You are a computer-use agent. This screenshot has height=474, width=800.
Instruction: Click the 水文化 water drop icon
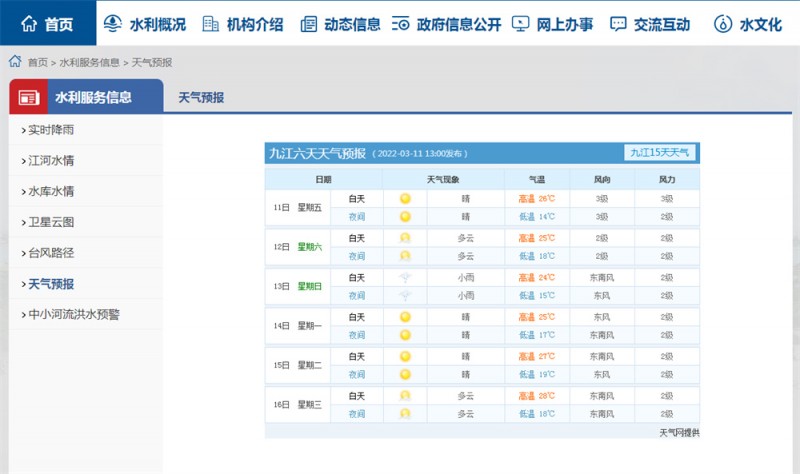pyautogui.click(x=723, y=24)
